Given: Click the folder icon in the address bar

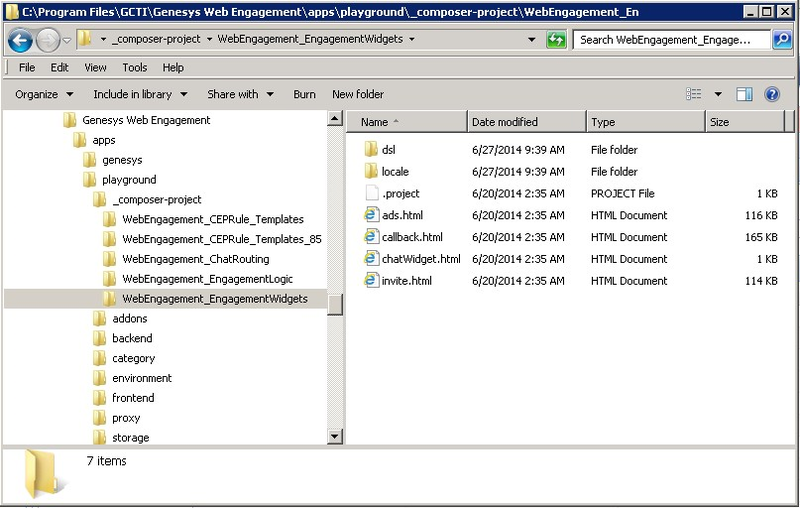Looking at the screenshot, I should coord(85,39).
